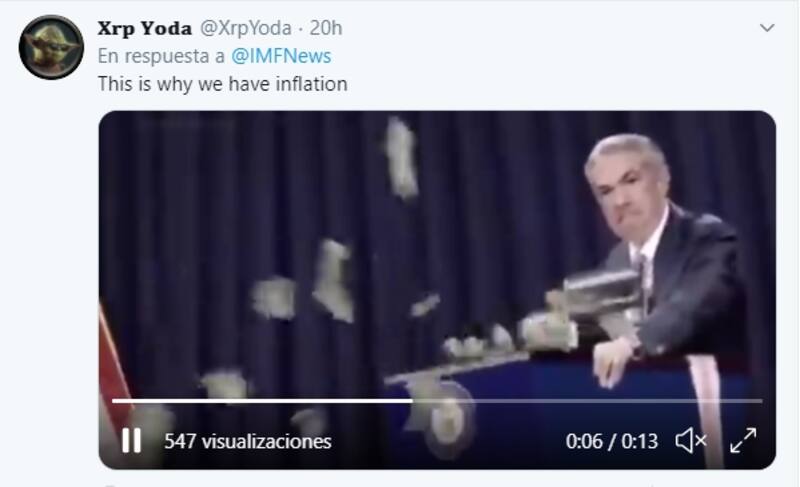Viewport: 800px width, 487px height.
Task: Click the 547 visualizaciones view counter
Action: click(x=247, y=441)
